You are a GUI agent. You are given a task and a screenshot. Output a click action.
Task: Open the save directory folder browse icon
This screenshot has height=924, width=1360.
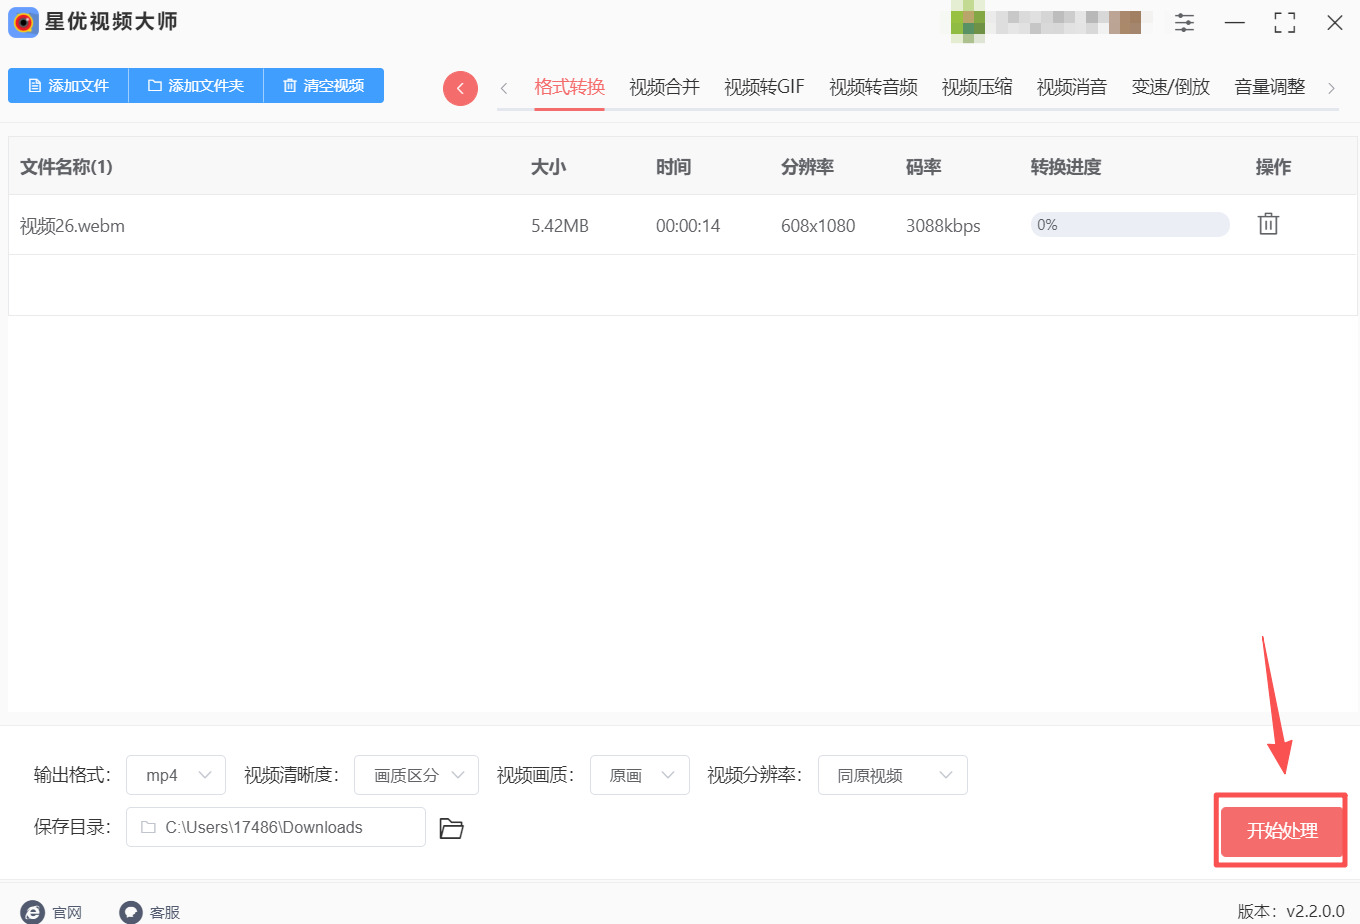coord(451,828)
